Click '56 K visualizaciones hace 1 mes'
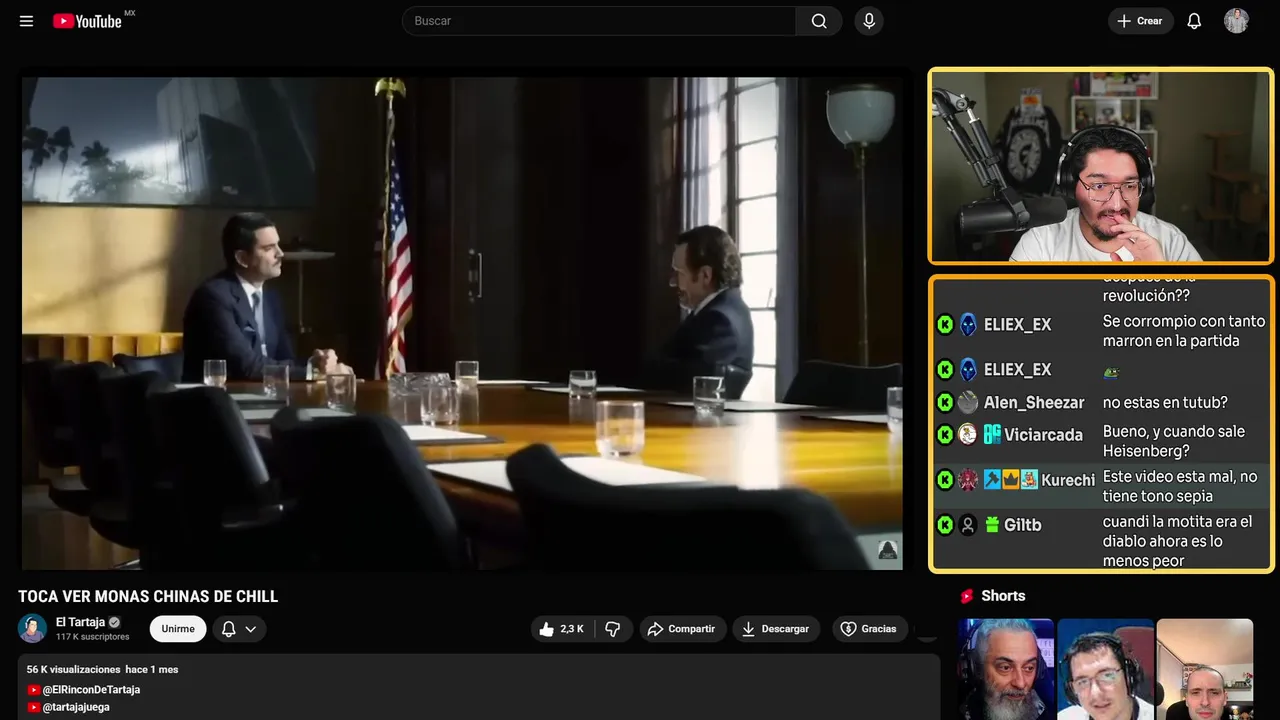The image size is (1280, 720). (x=102, y=669)
